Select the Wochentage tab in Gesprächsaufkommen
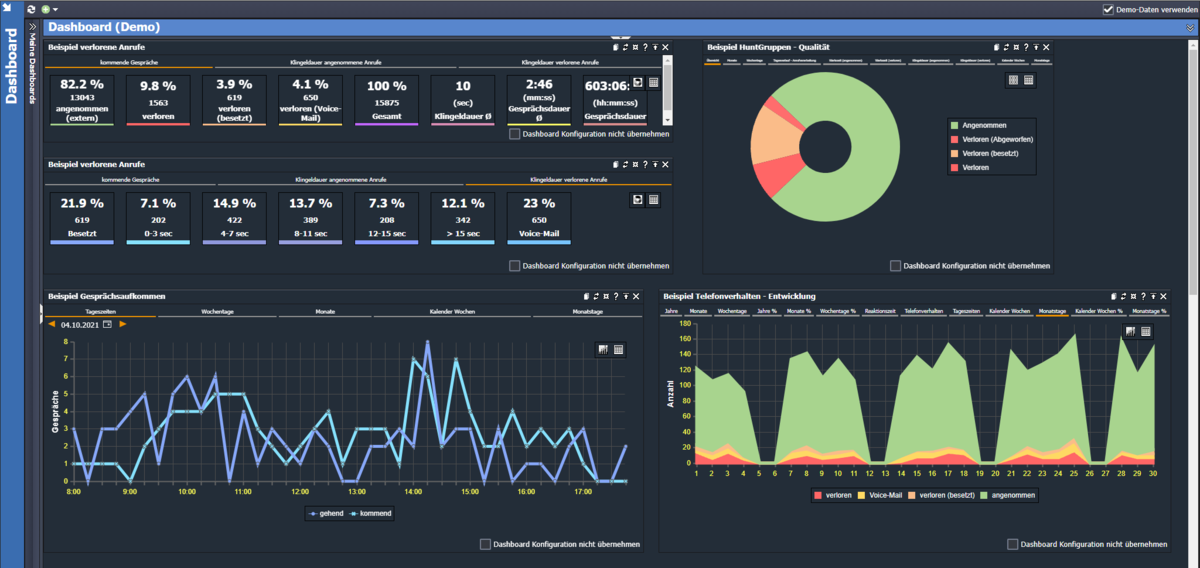 coord(217,312)
